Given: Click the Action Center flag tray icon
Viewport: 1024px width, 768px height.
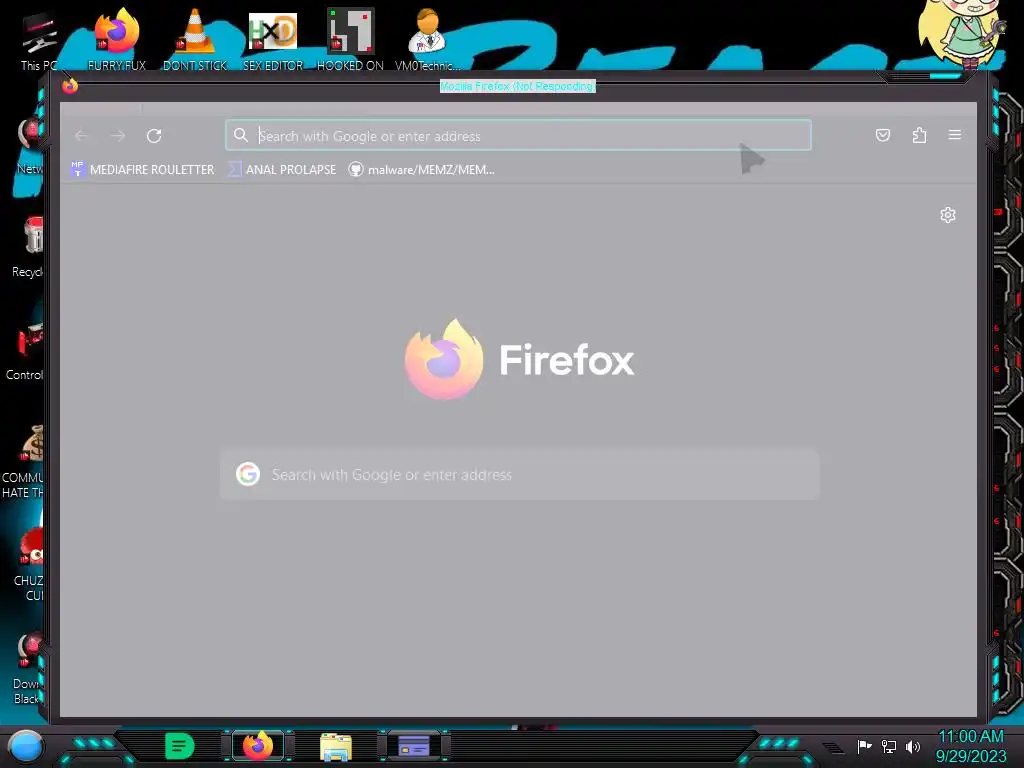Looking at the screenshot, I should coord(864,746).
